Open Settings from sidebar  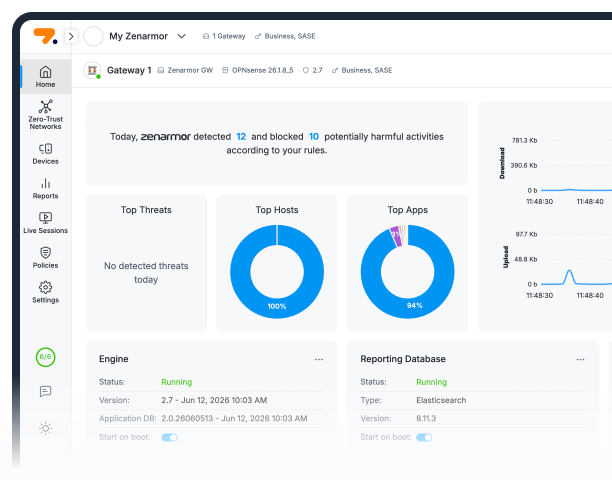coord(45,292)
